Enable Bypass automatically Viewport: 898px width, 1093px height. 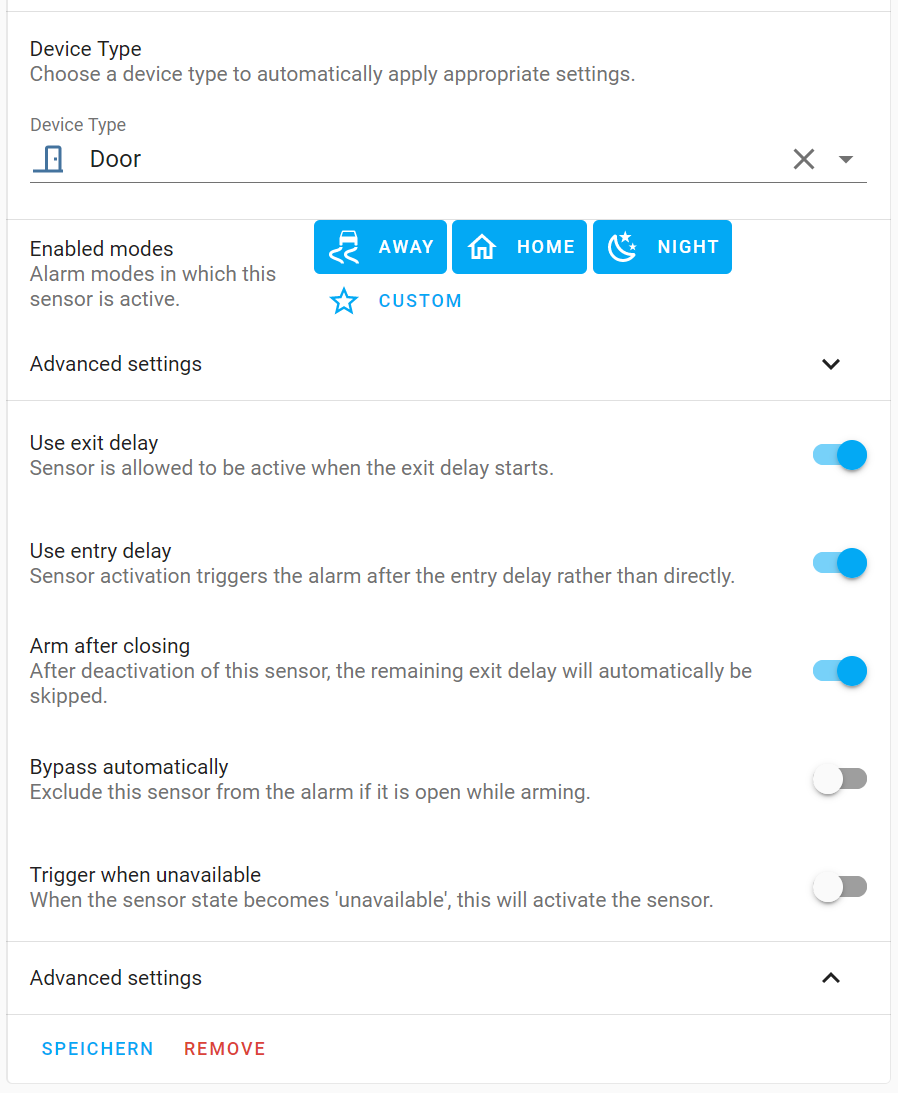click(x=839, y=779)
